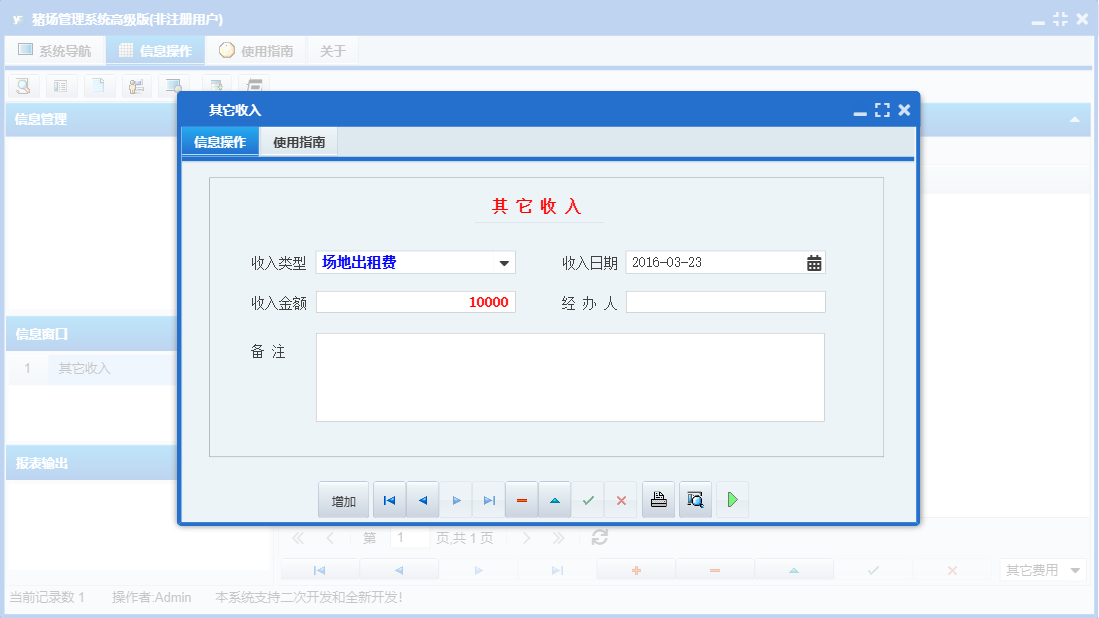
Task: Click the 增加 button in the dialog toolbar
Action: [x=343, y=499]
